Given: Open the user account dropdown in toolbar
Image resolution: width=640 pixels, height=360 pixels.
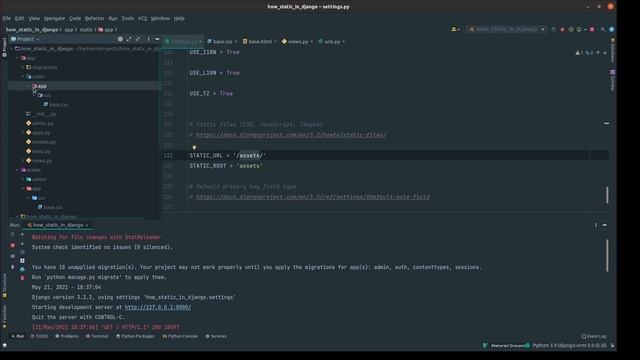Looking at the screenshot, I should tap(456, 29).
